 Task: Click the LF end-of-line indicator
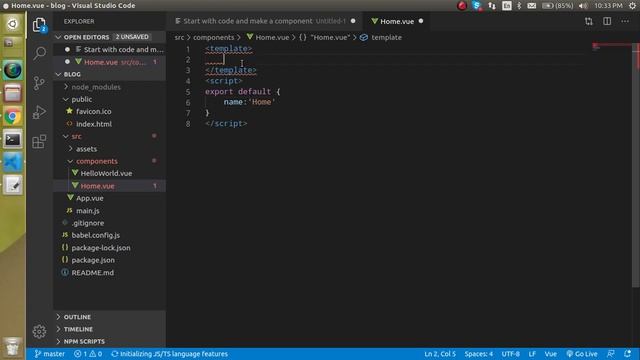(532, 354)
